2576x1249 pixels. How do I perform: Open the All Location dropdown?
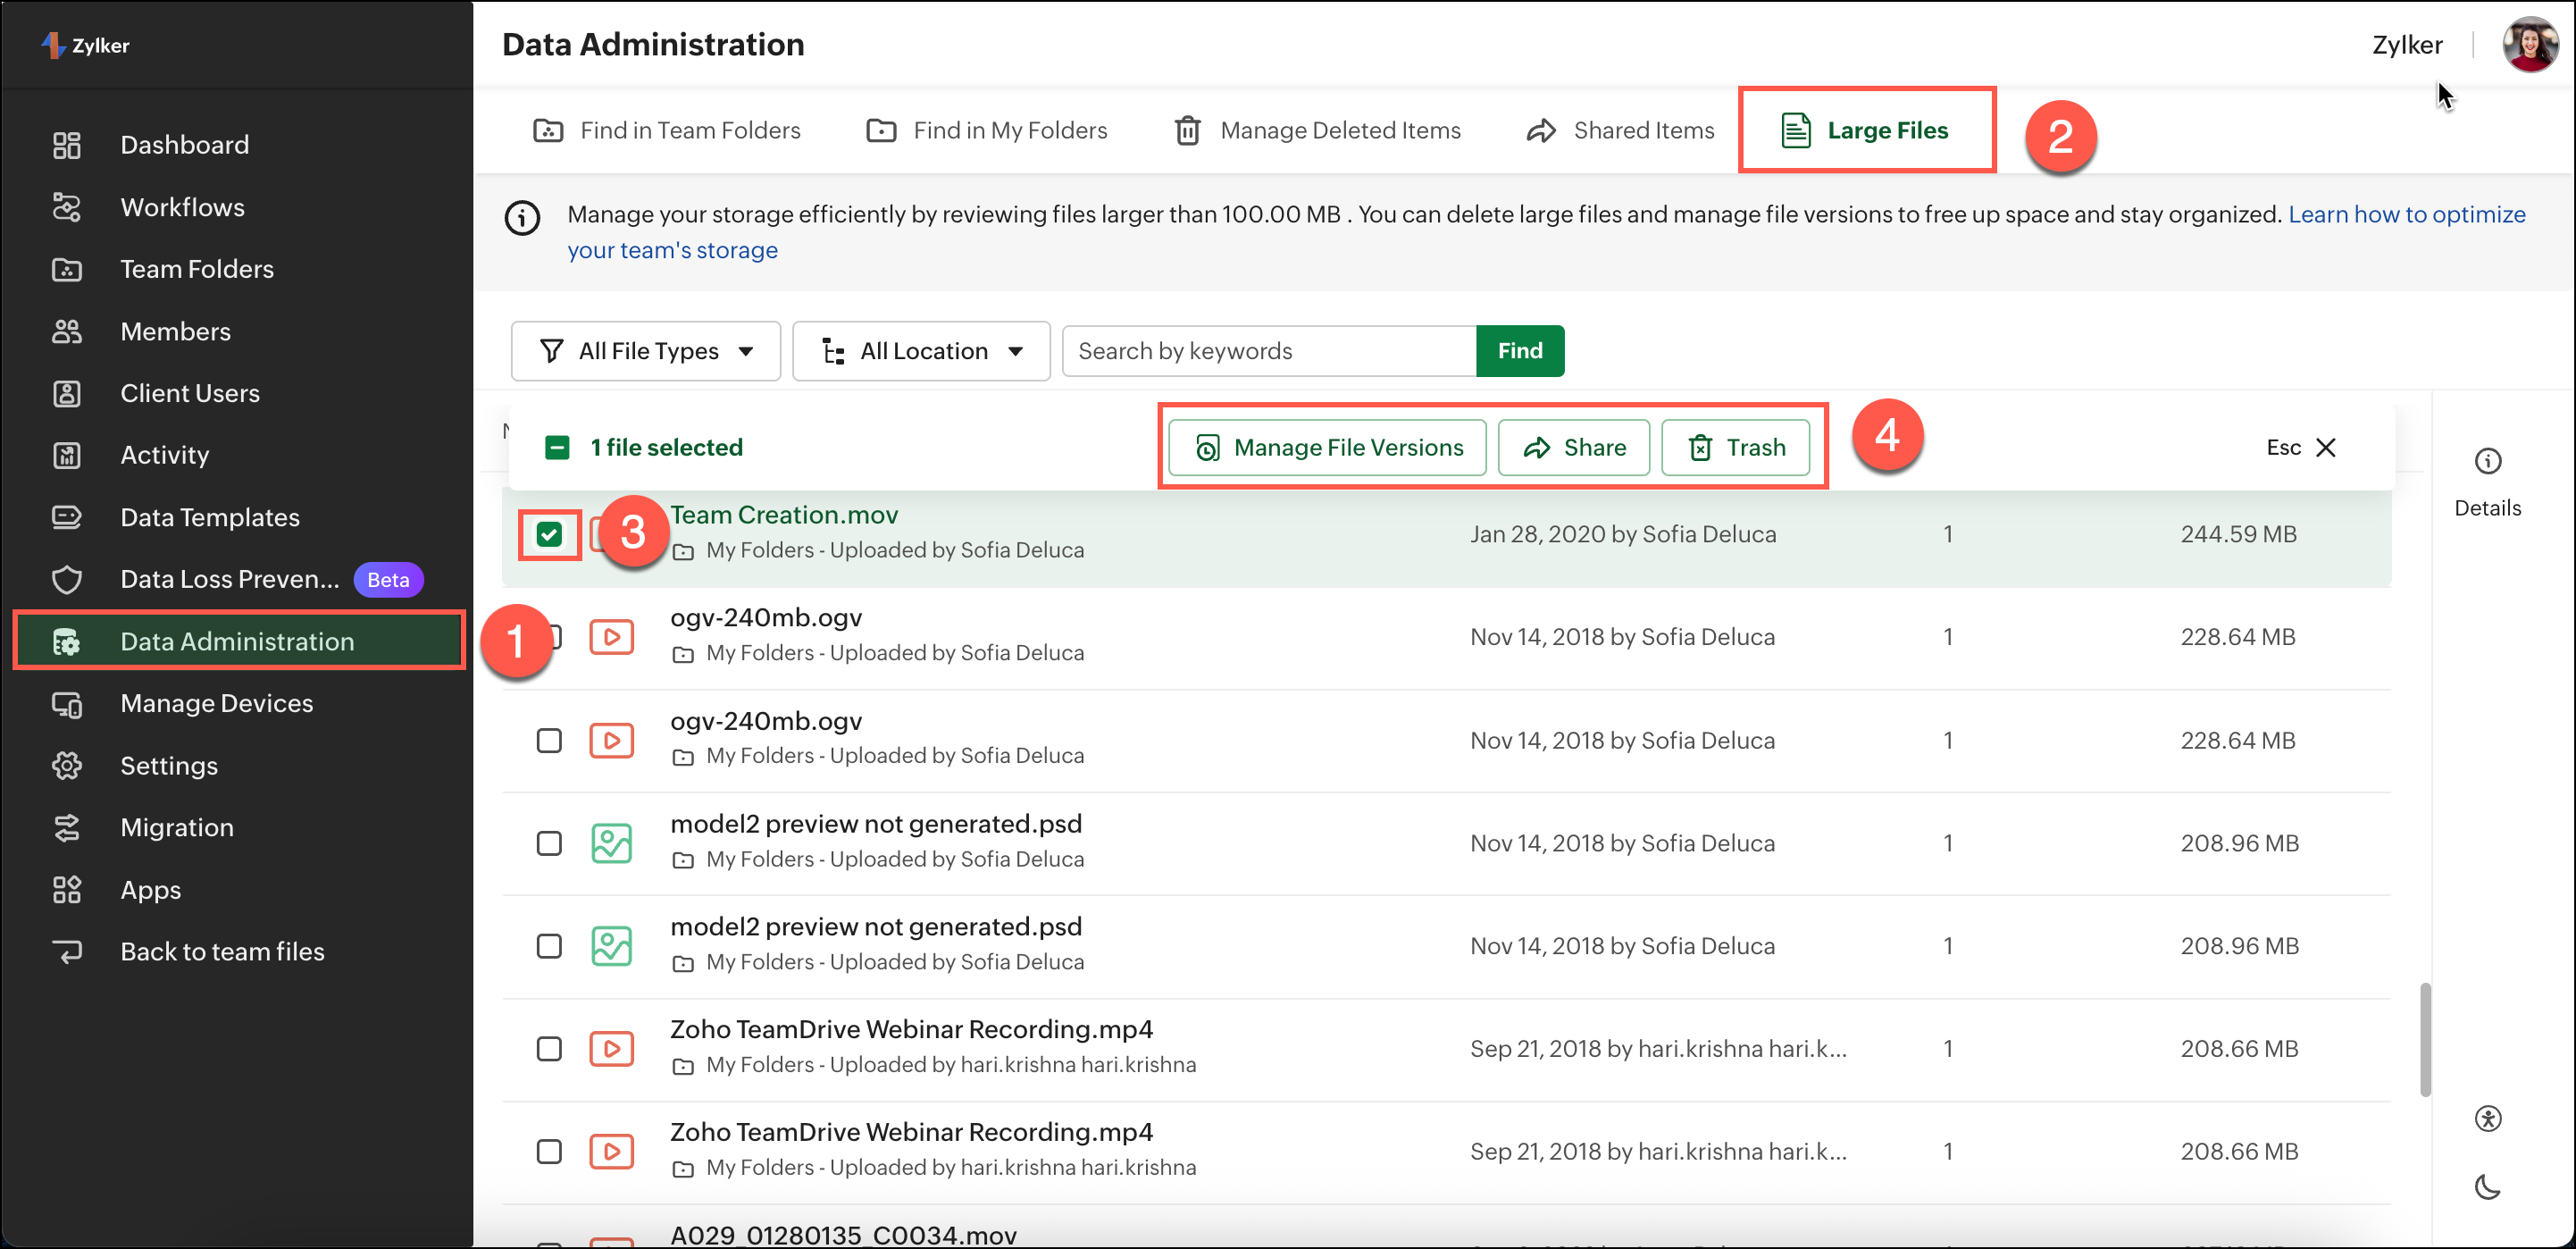[921, 351]
